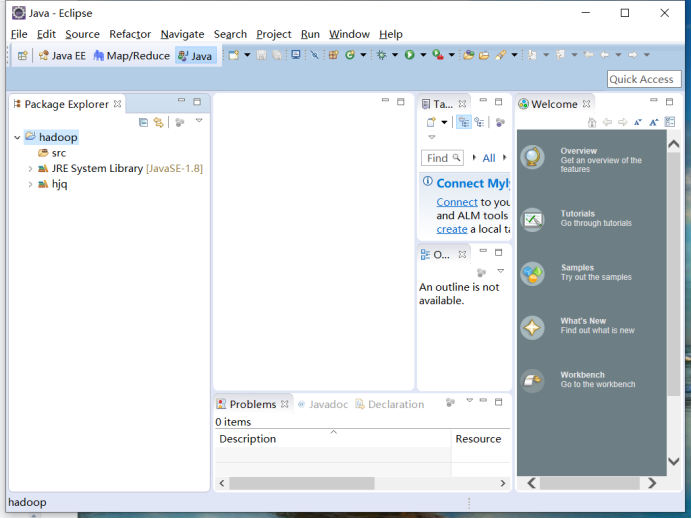Screen dimensions: 692x519
Task: Open the Navigate menu
Action: click(x=182, y=34)
